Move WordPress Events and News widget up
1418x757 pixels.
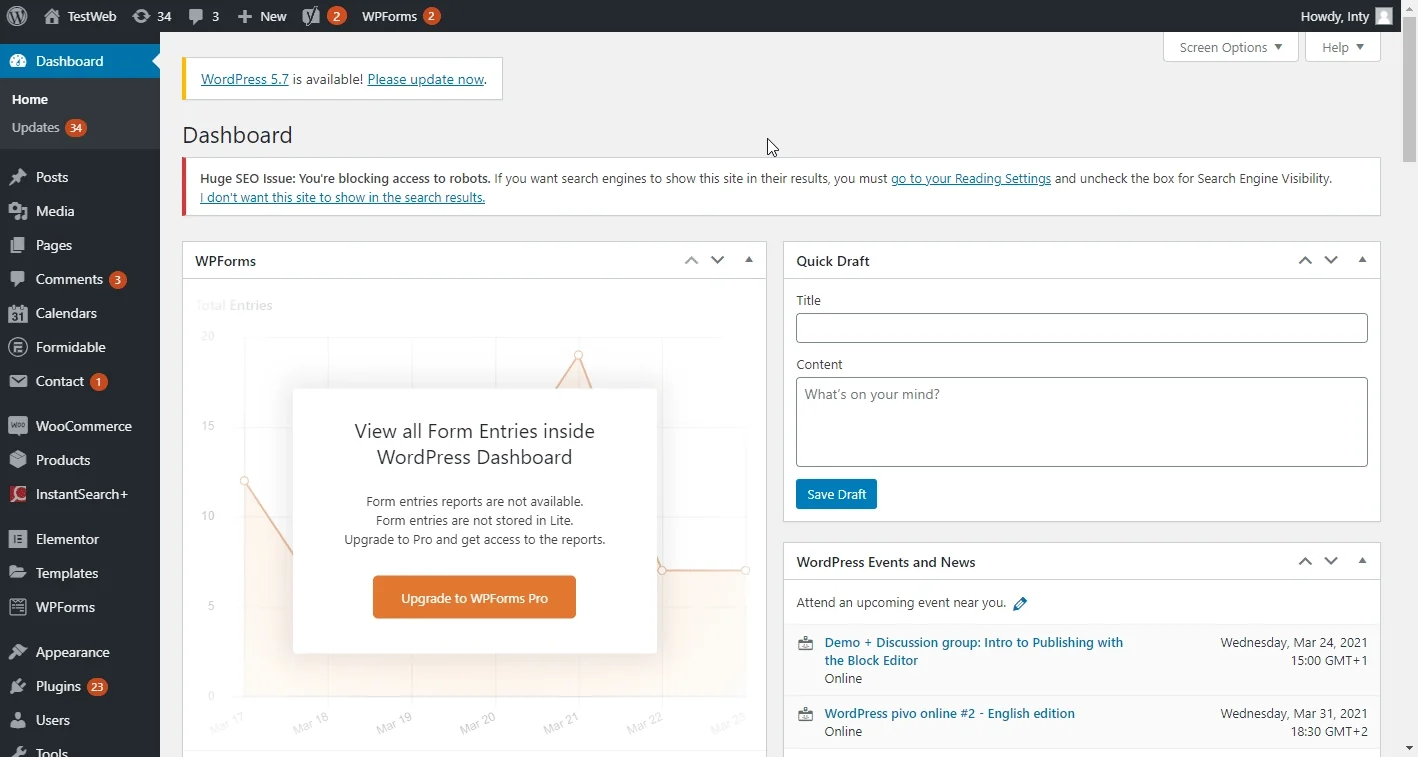(x=1305, y=561)
